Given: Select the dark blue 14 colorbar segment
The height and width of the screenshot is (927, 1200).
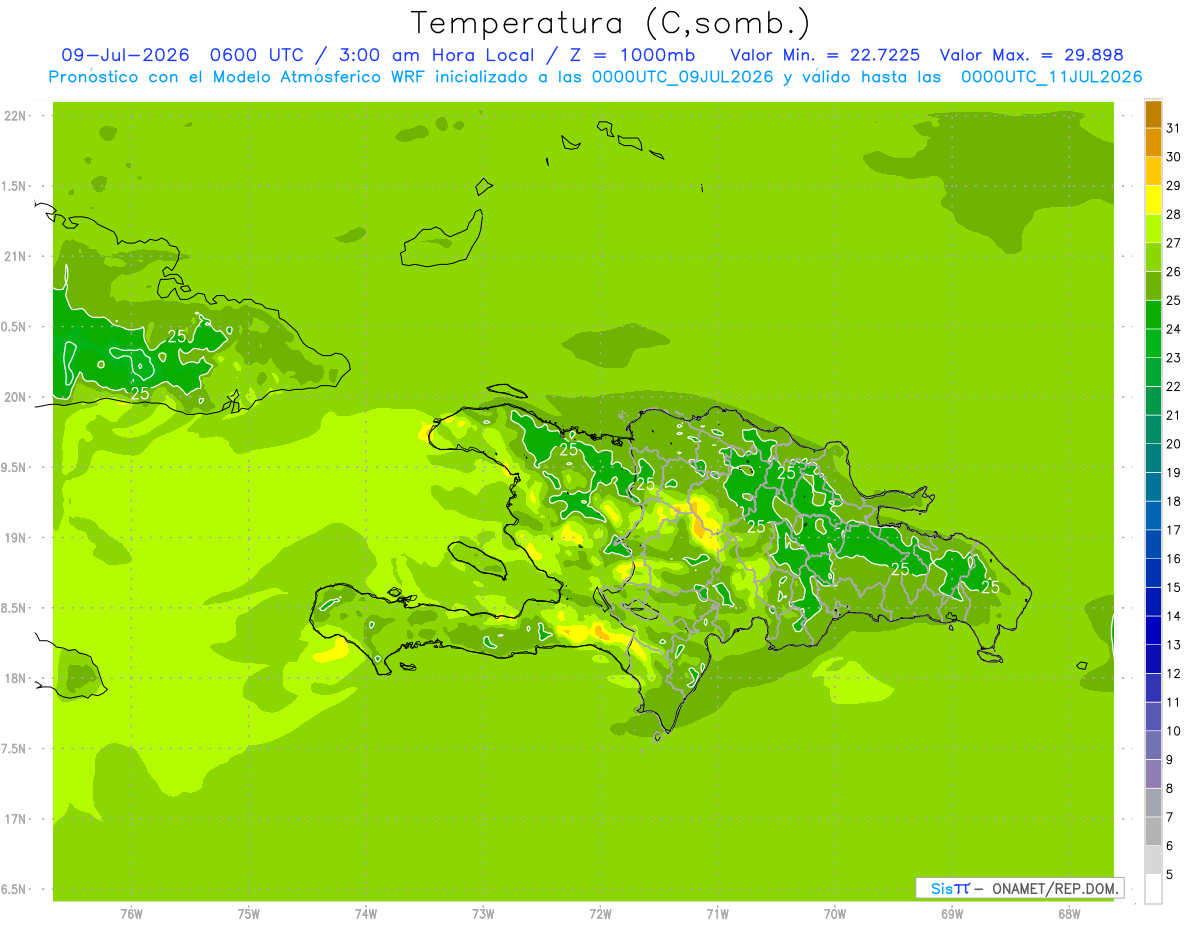Looking at the screenshot, I should tap(1153, 602).
